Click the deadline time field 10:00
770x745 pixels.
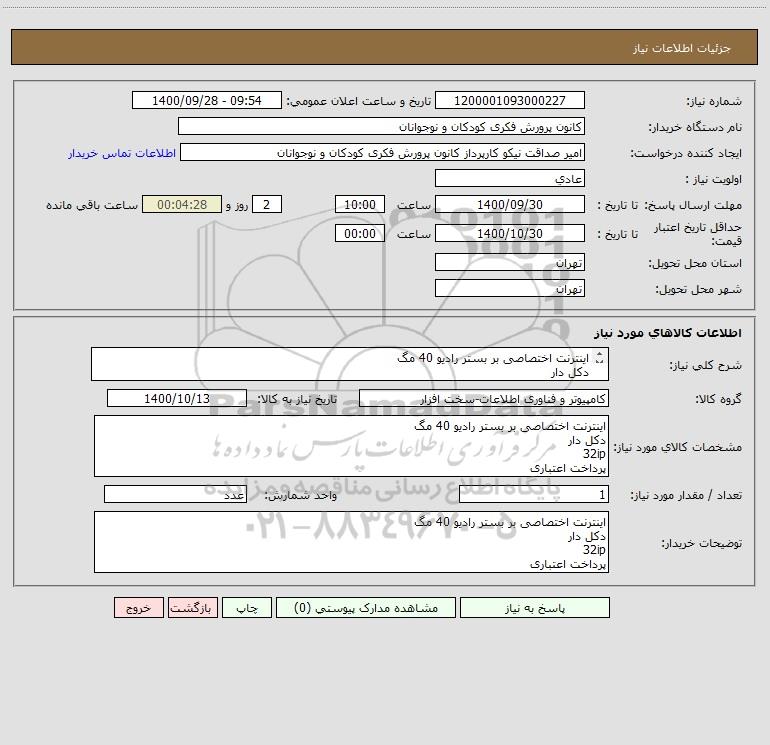pyautogui.click(x=360, y=204)
